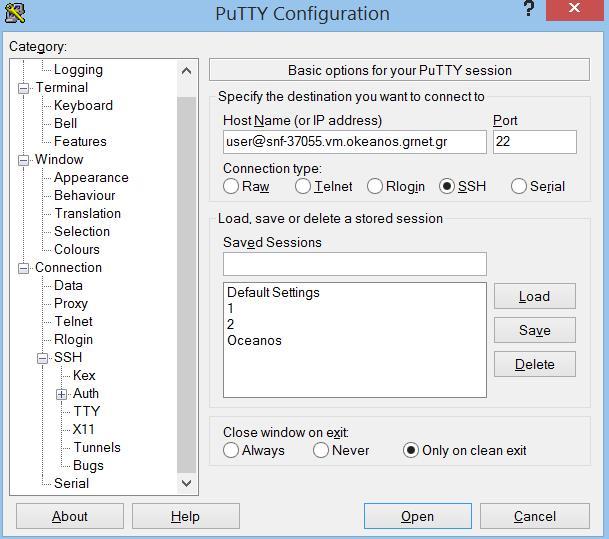Image resolution: width=609 pixels, height=539 pixels.
Task: Select saved session named 2
Action: pos(231,324)
